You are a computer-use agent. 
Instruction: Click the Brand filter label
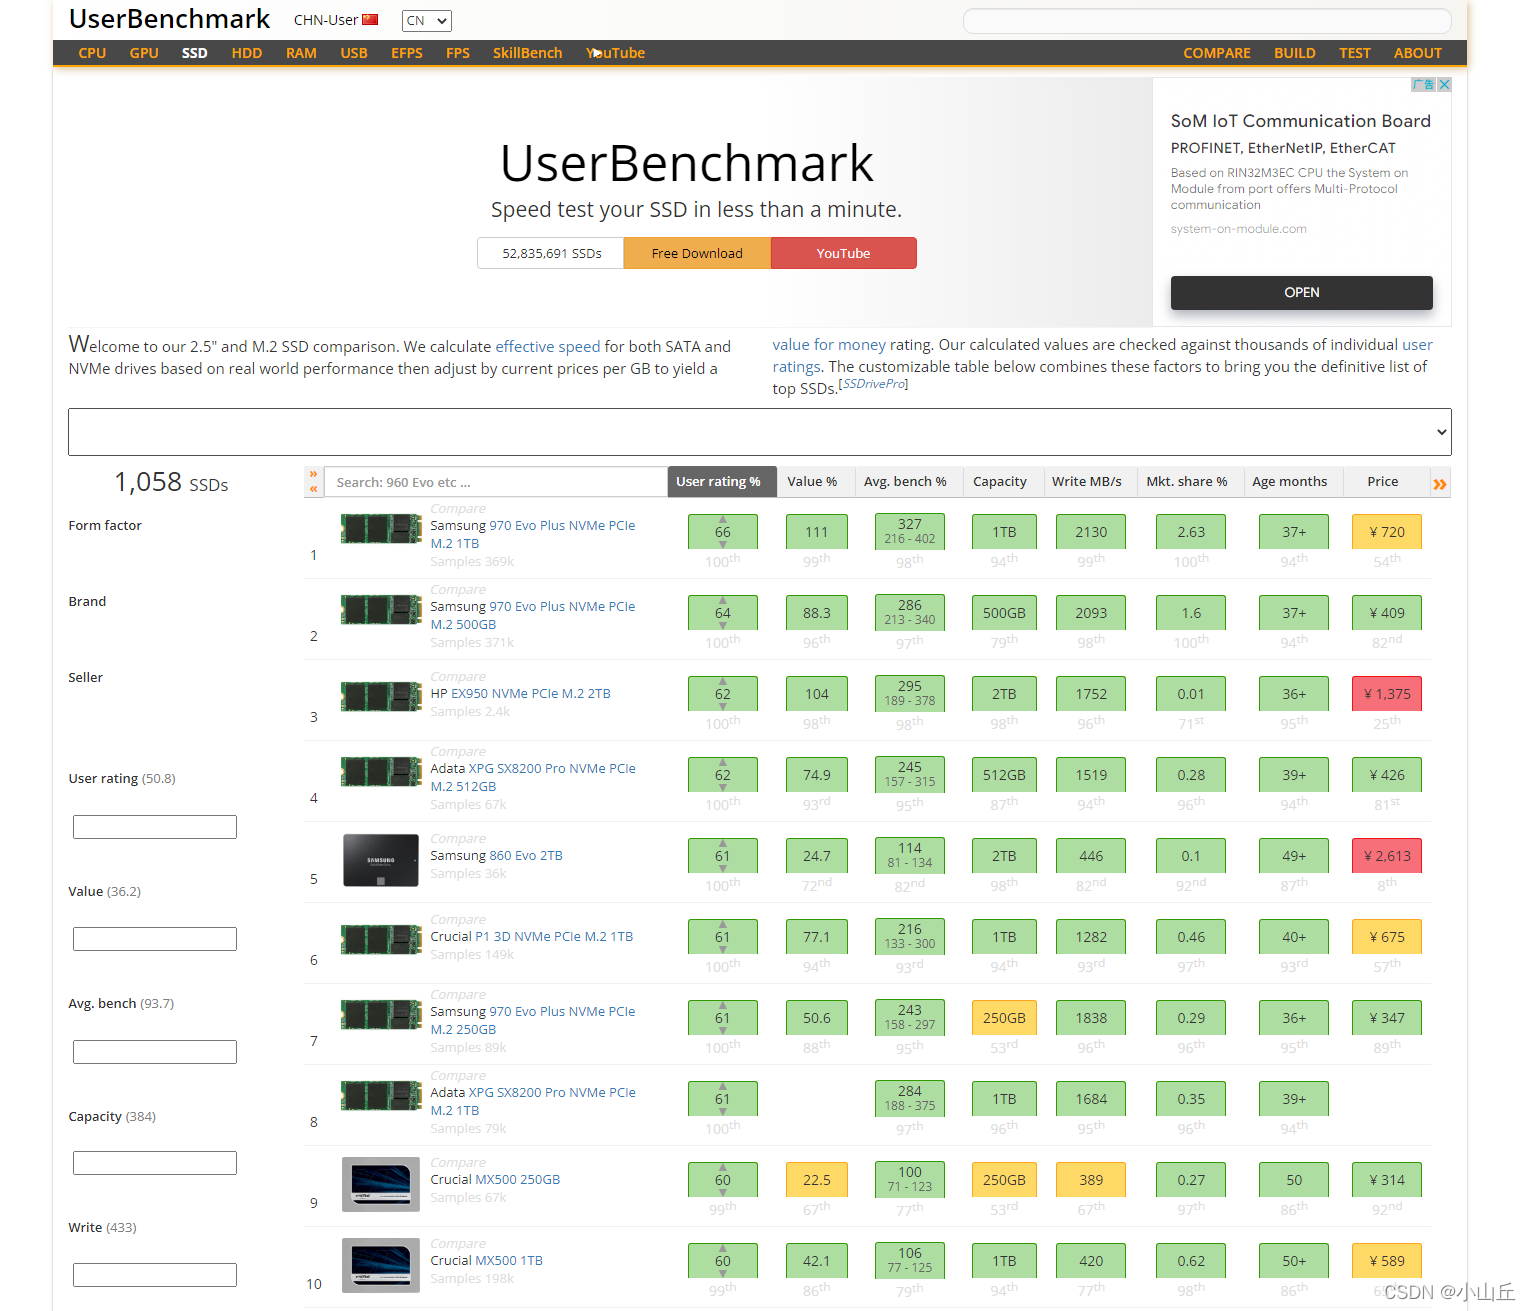pos(87,601)
